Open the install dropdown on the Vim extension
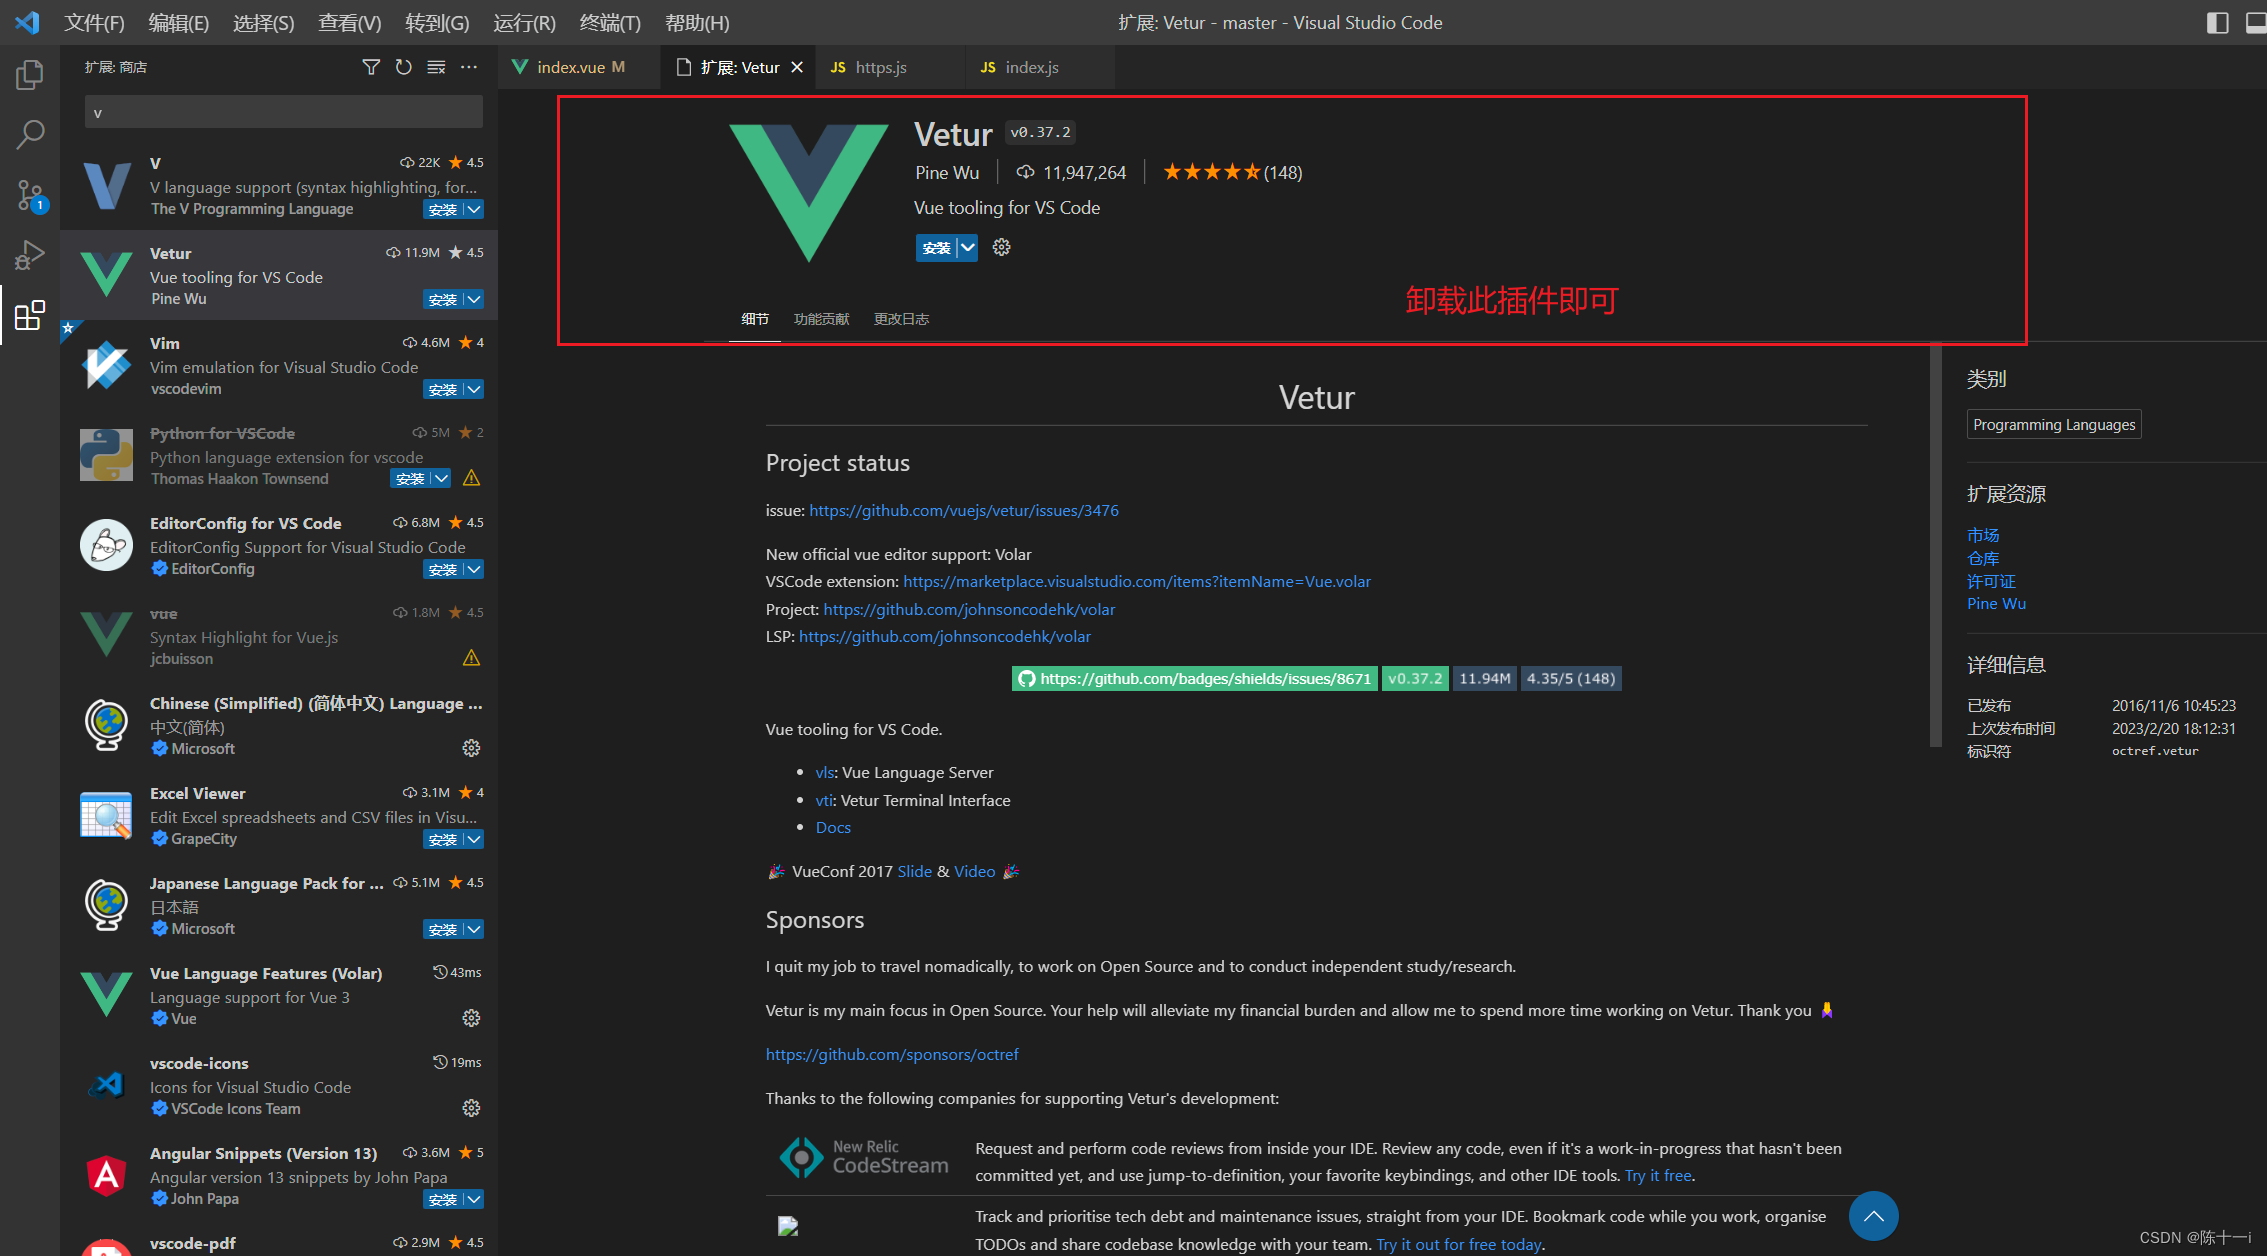This screenshot has height=1256, width=2267. (x=472, y=389)
